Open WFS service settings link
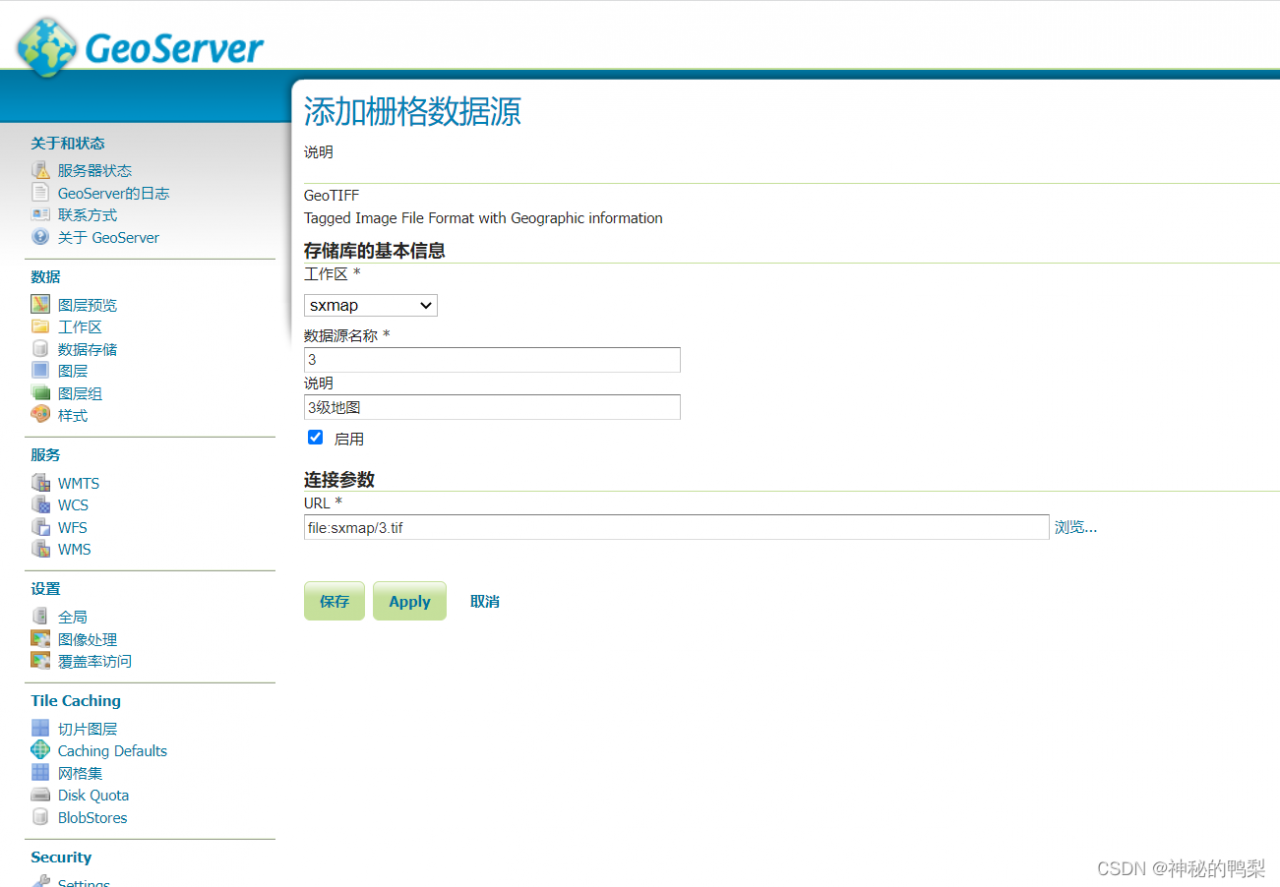 (x=72, y=527)
